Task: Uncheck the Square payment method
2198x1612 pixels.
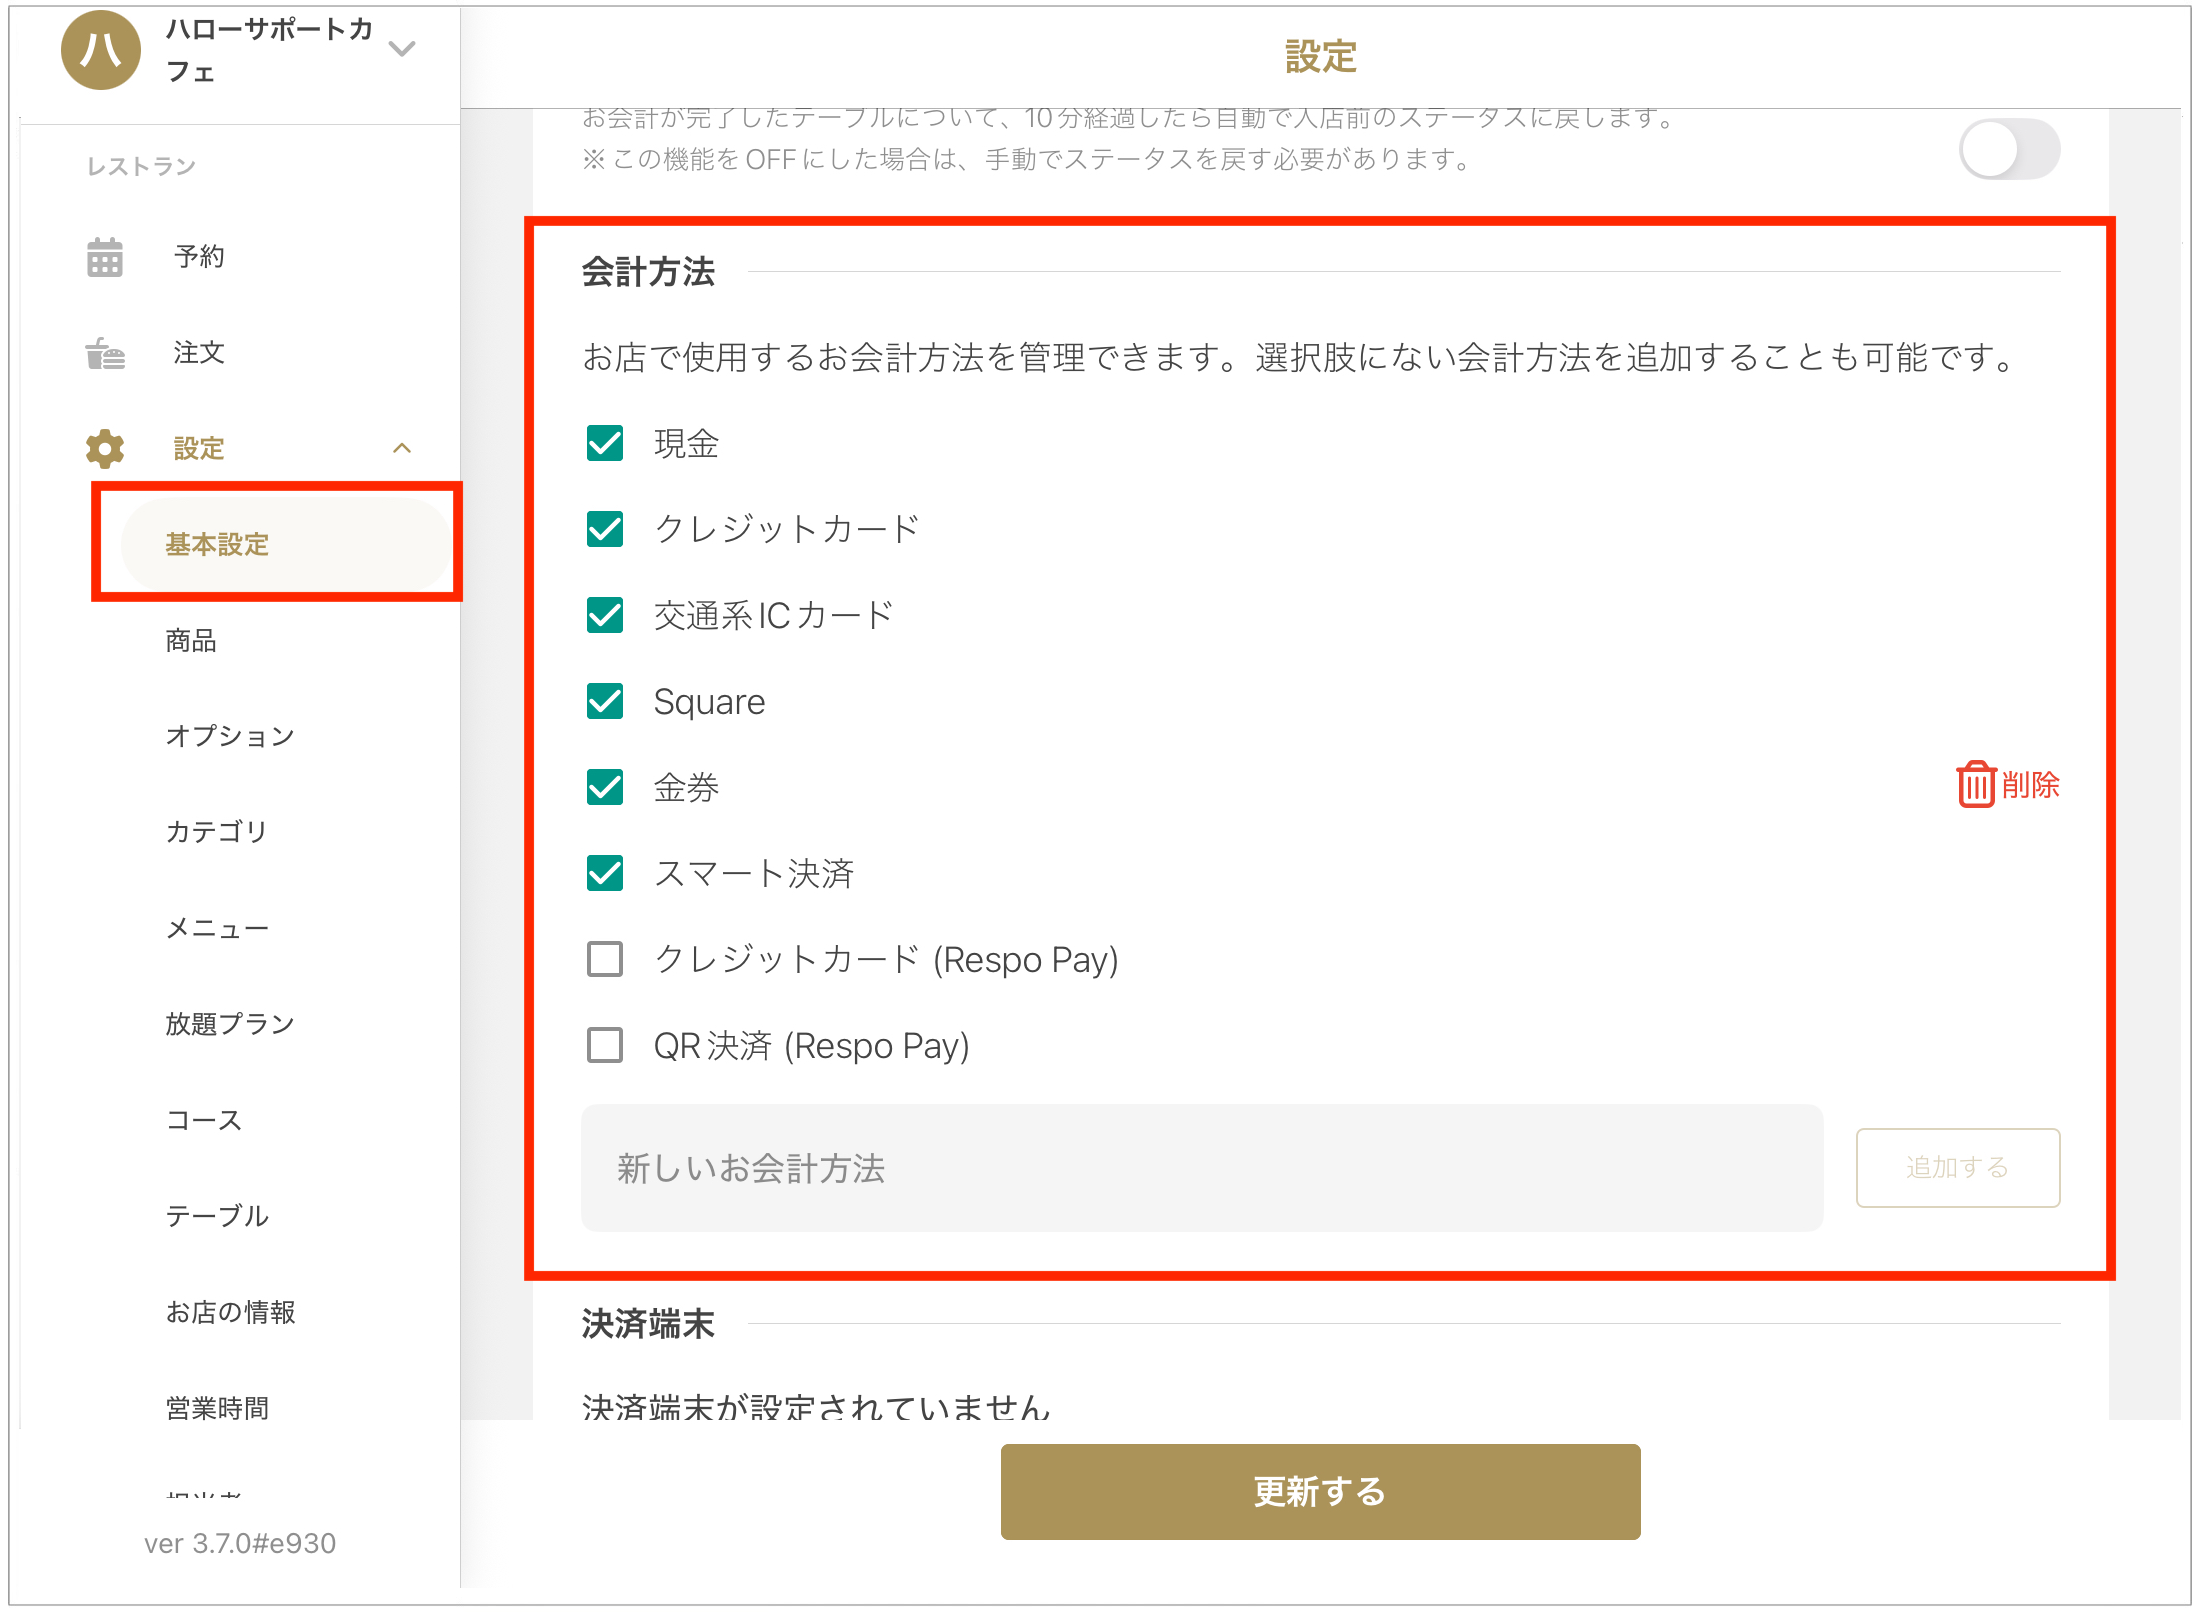Action: (605, 701)
